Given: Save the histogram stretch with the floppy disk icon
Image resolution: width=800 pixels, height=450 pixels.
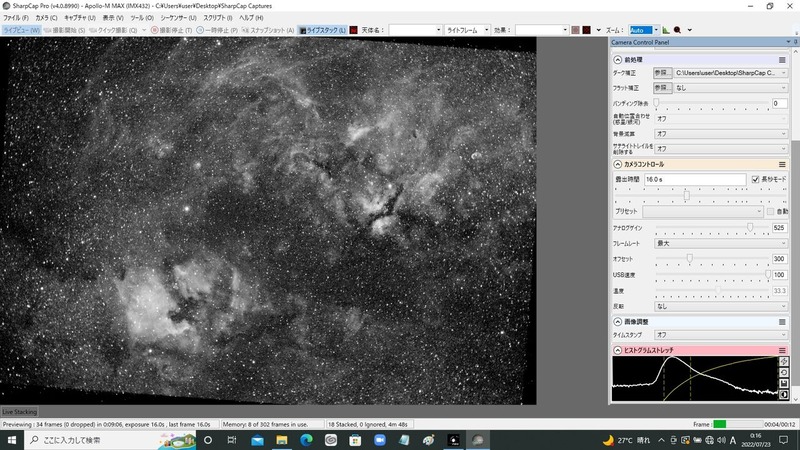Looking at the screenshot, I should coord(784,384).
